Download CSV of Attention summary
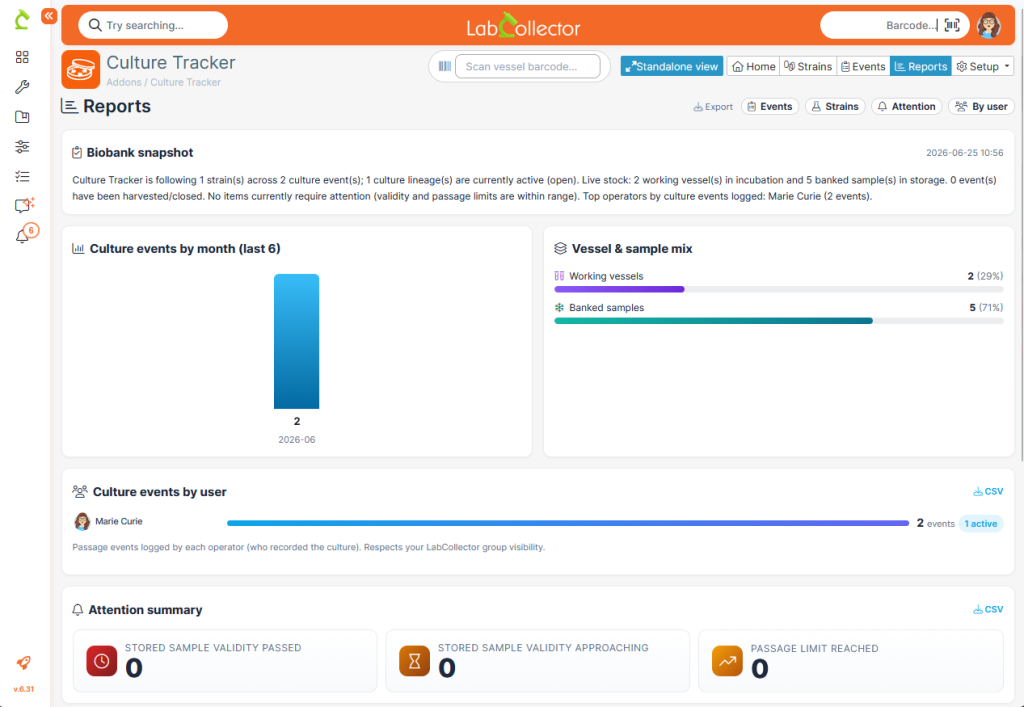This screenshot has height=707, width=1024. click(x=988, y=609)
